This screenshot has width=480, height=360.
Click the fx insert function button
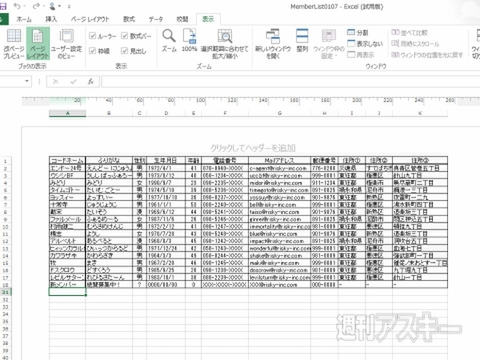[x=90, y=82]
